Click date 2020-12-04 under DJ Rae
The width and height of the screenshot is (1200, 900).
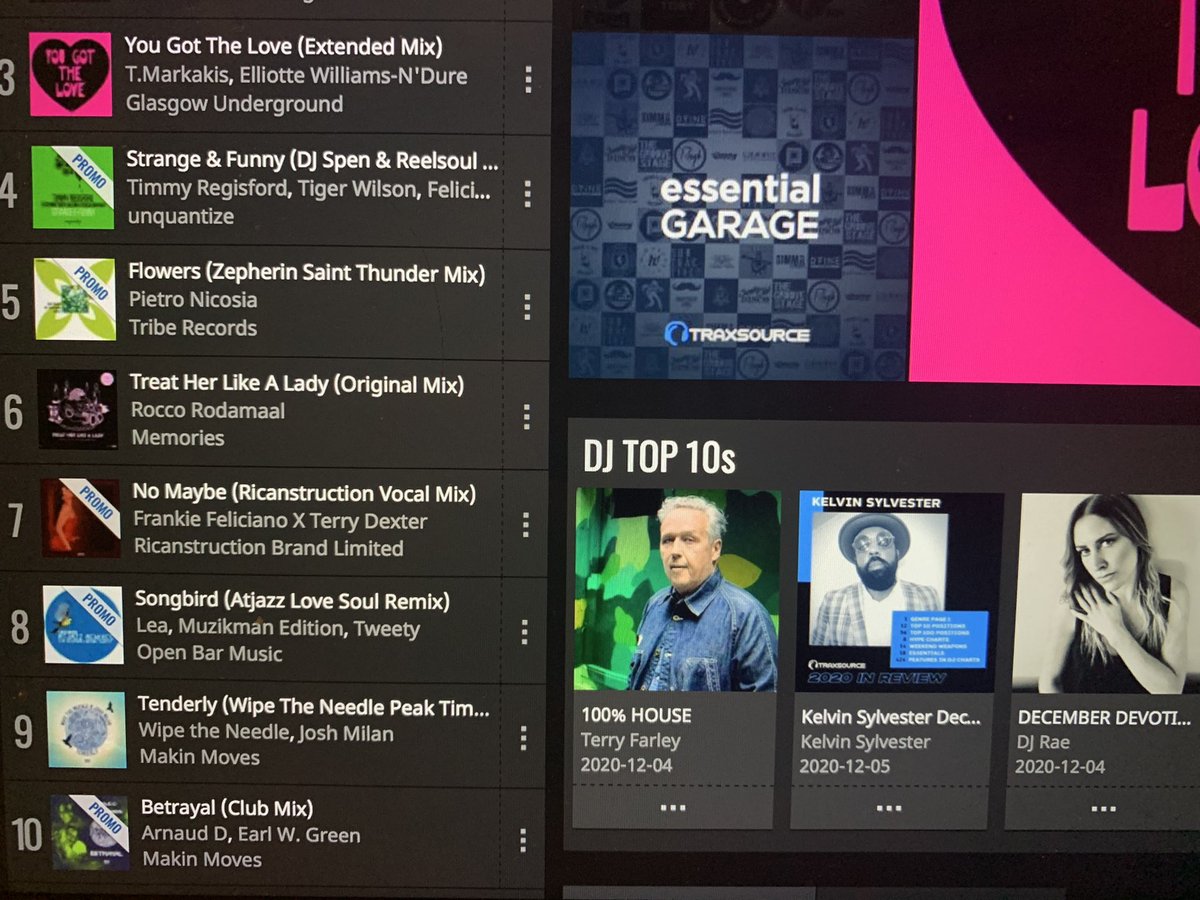(1060, 768)
